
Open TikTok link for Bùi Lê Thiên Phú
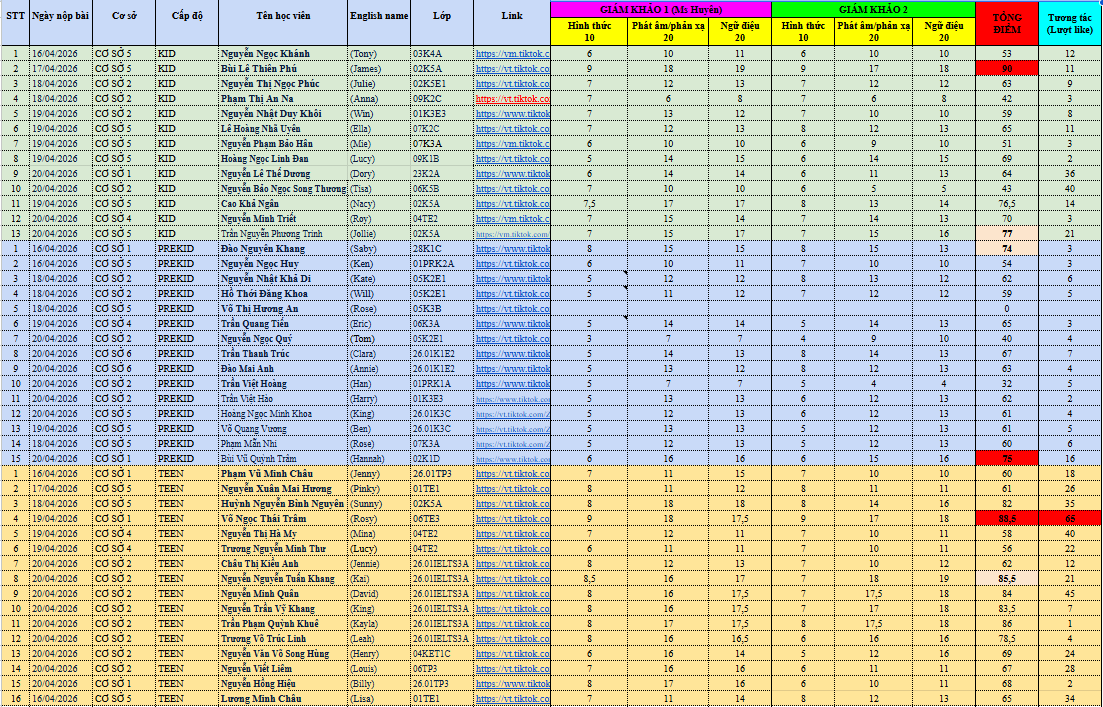point(512,69)
